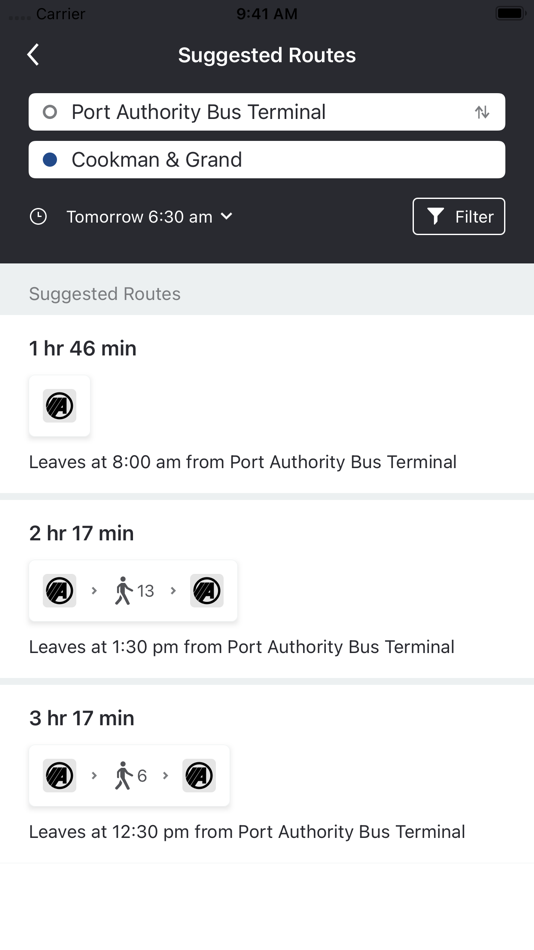Screen dimensions: 534x950
Task: Tap the funnel icon in Filter
Action: pos(435,216)
